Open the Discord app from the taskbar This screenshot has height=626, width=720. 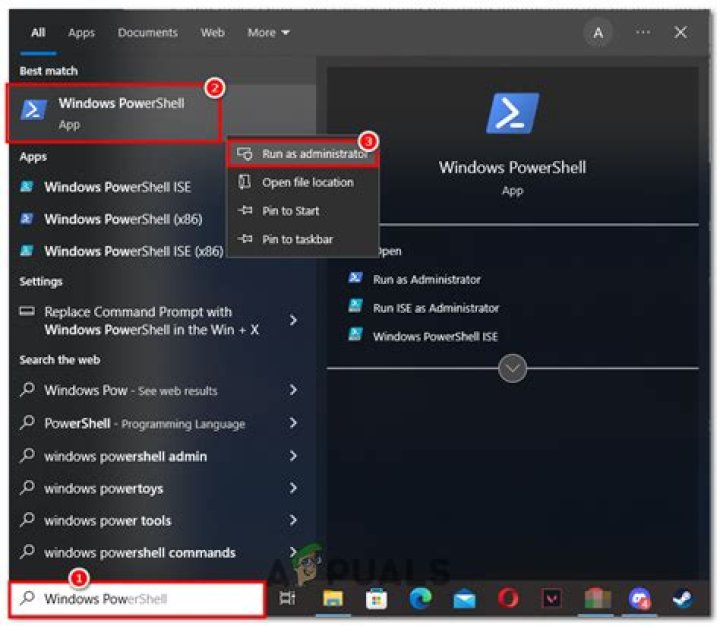(x=640, y=599)
